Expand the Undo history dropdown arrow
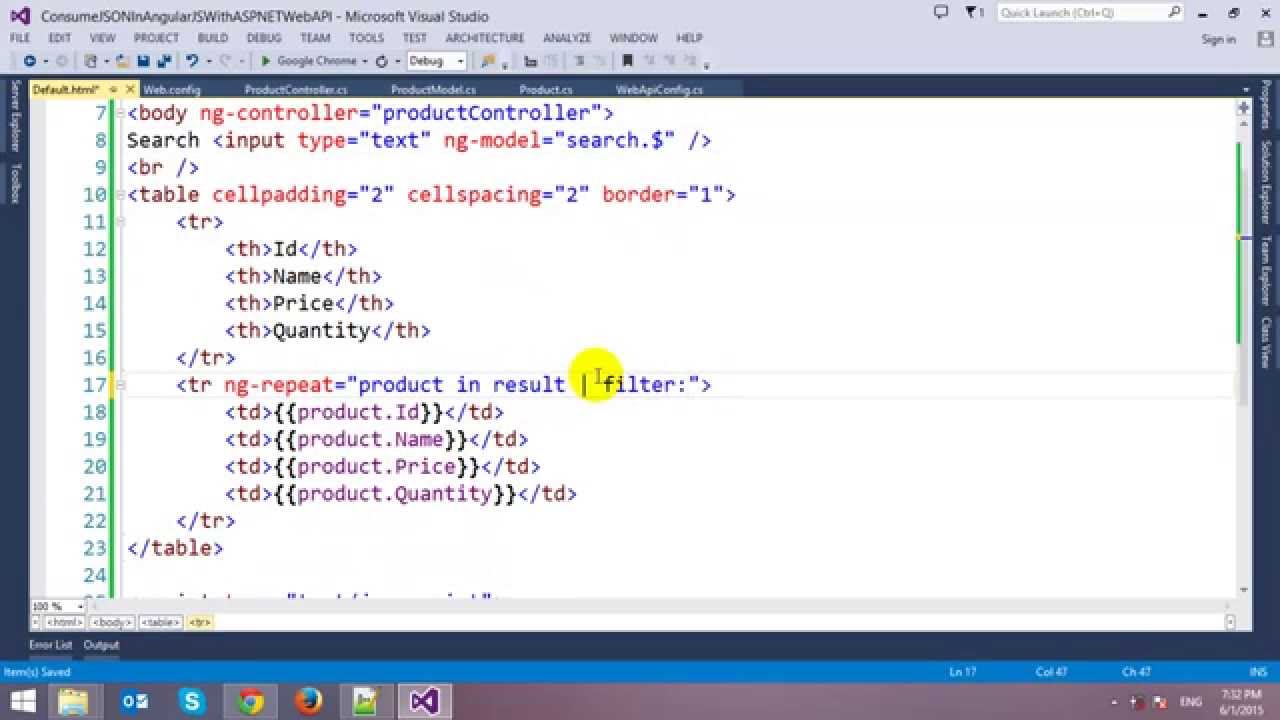The width and height of the screenshot is (1280, 720). (x=209, y=61)
